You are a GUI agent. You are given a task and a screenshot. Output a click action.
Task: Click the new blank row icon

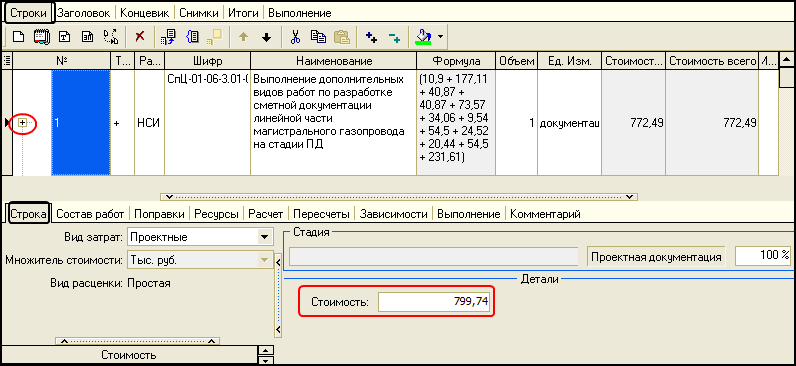coord(18,37)
